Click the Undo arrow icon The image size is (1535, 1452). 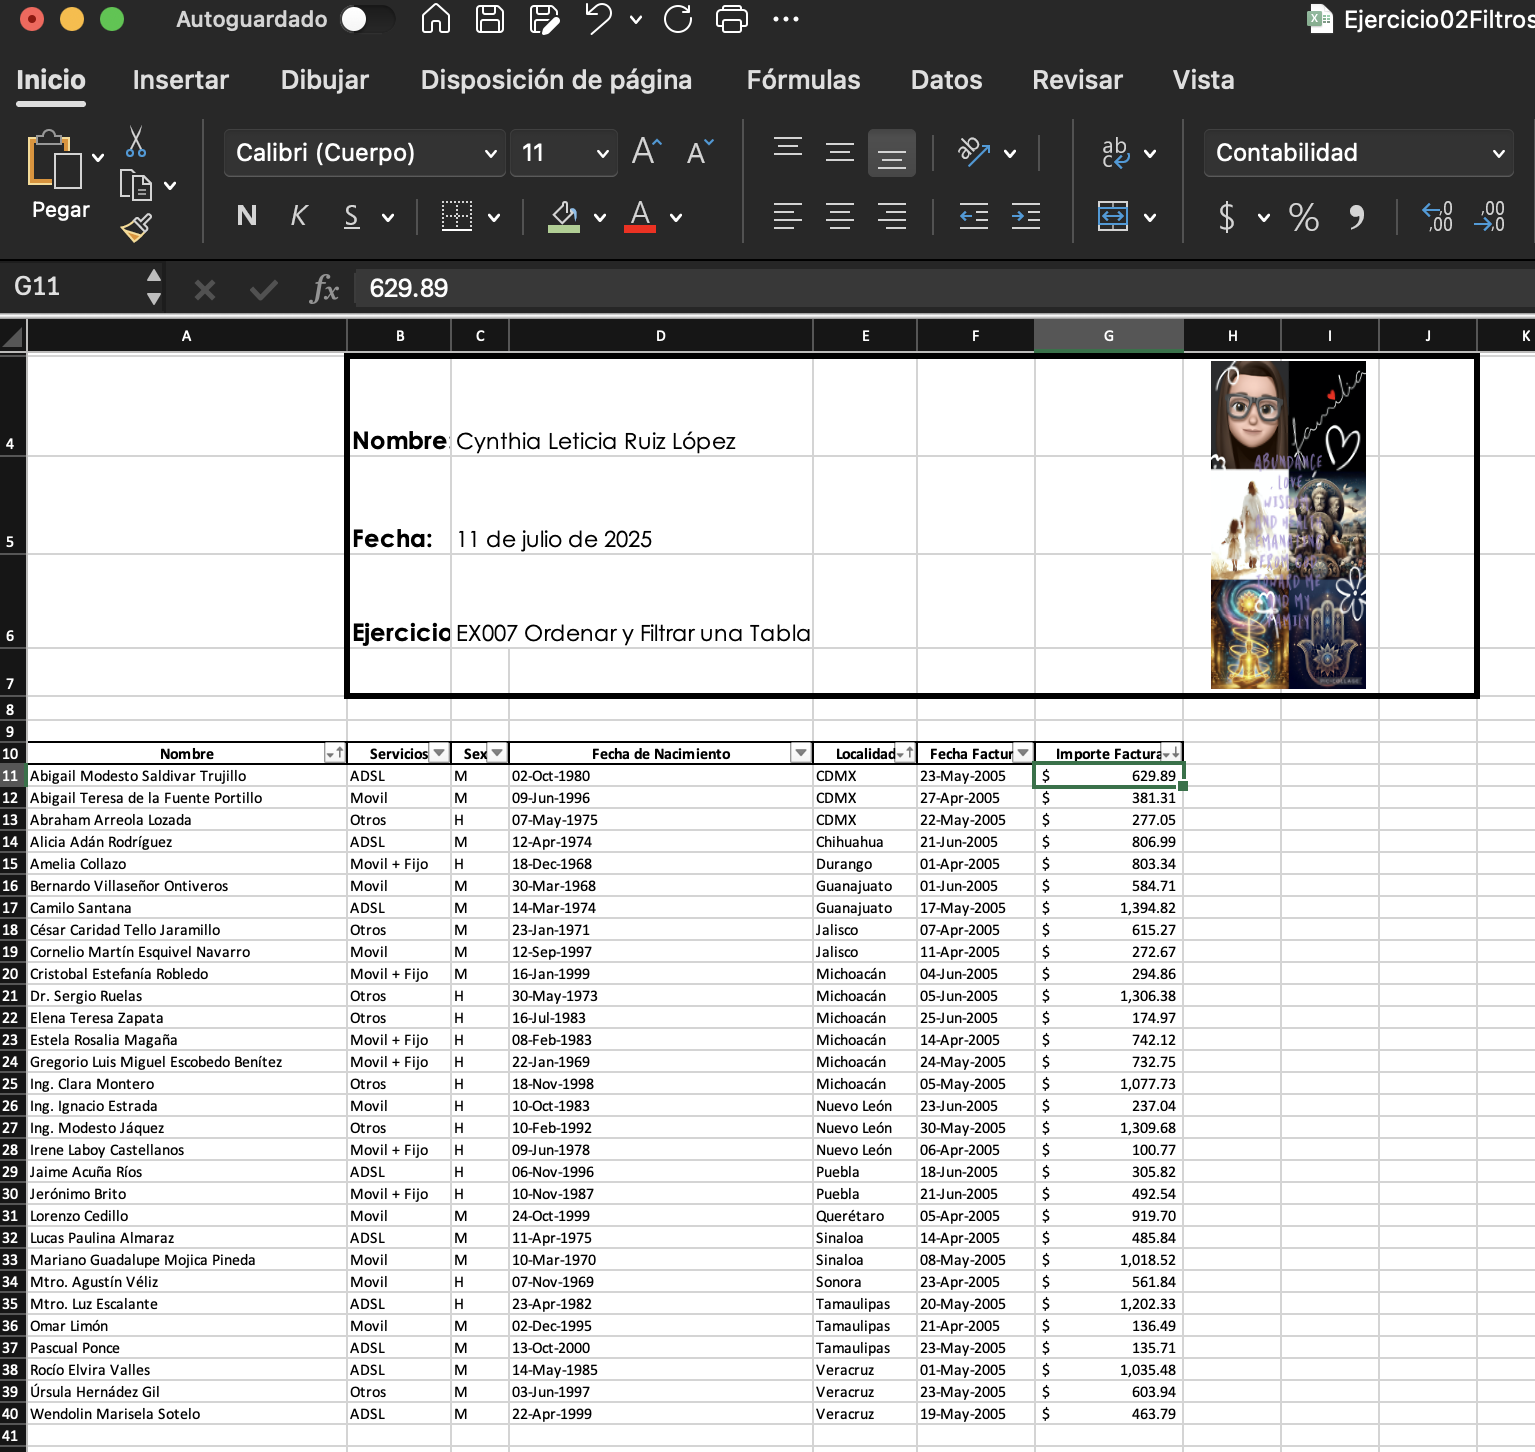coord(598,19)
